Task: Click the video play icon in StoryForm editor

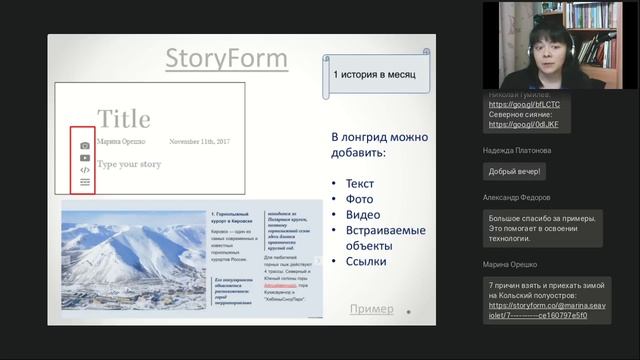Action: pos(85,158)
